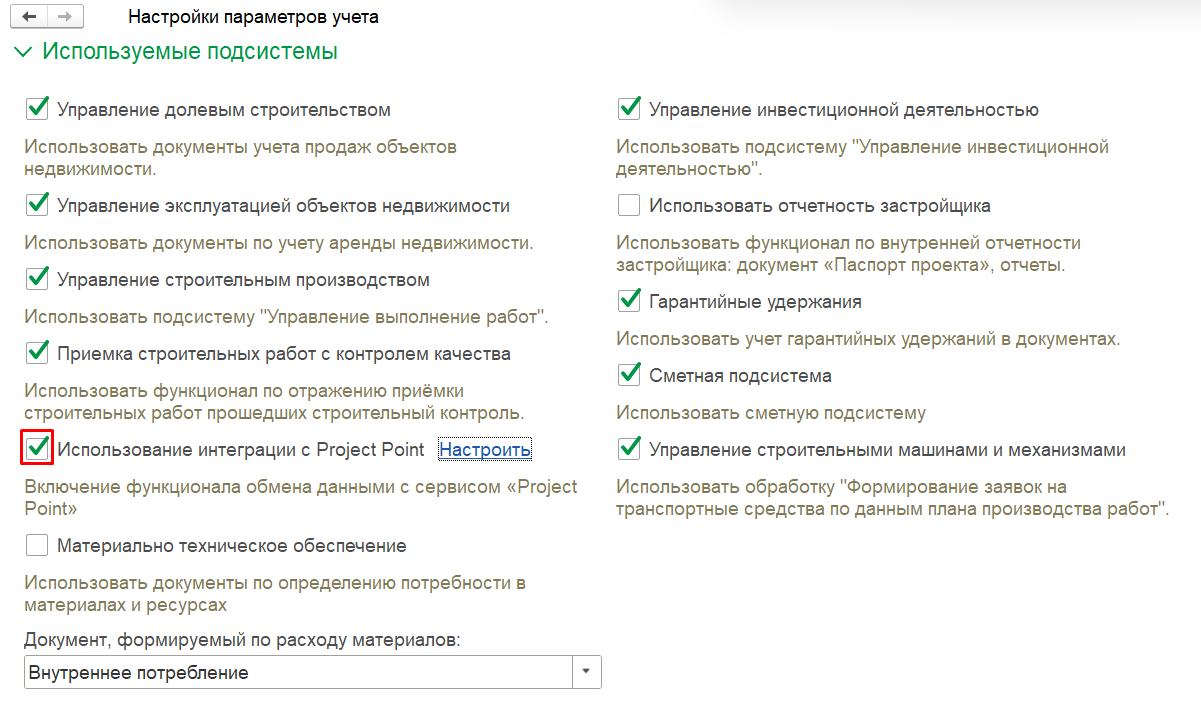Click the Внутреннее потребление input field
The height and width of the screenshot is (703, 1201).
pos(297,672)
